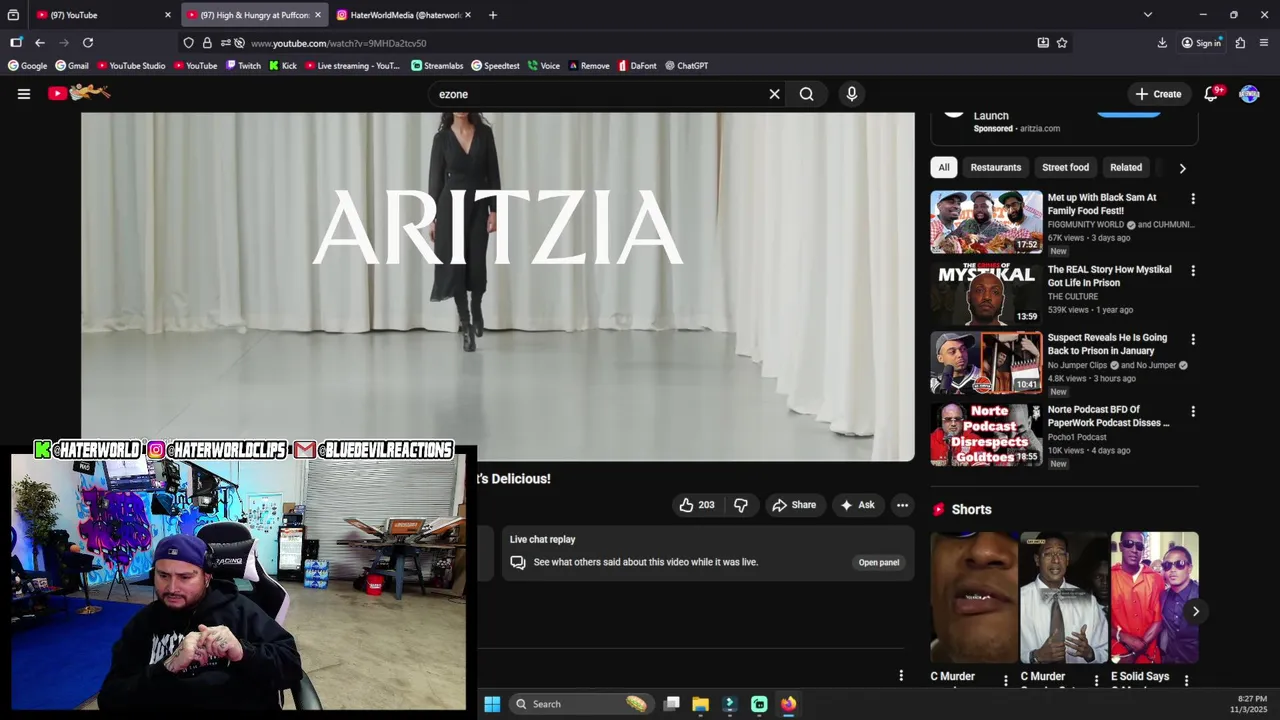Image resolution: width=1280 pixels, height=720 pixels.
Task: Open the Twitch bookmark
Action: pyautogui.click(x=243, y=66)
